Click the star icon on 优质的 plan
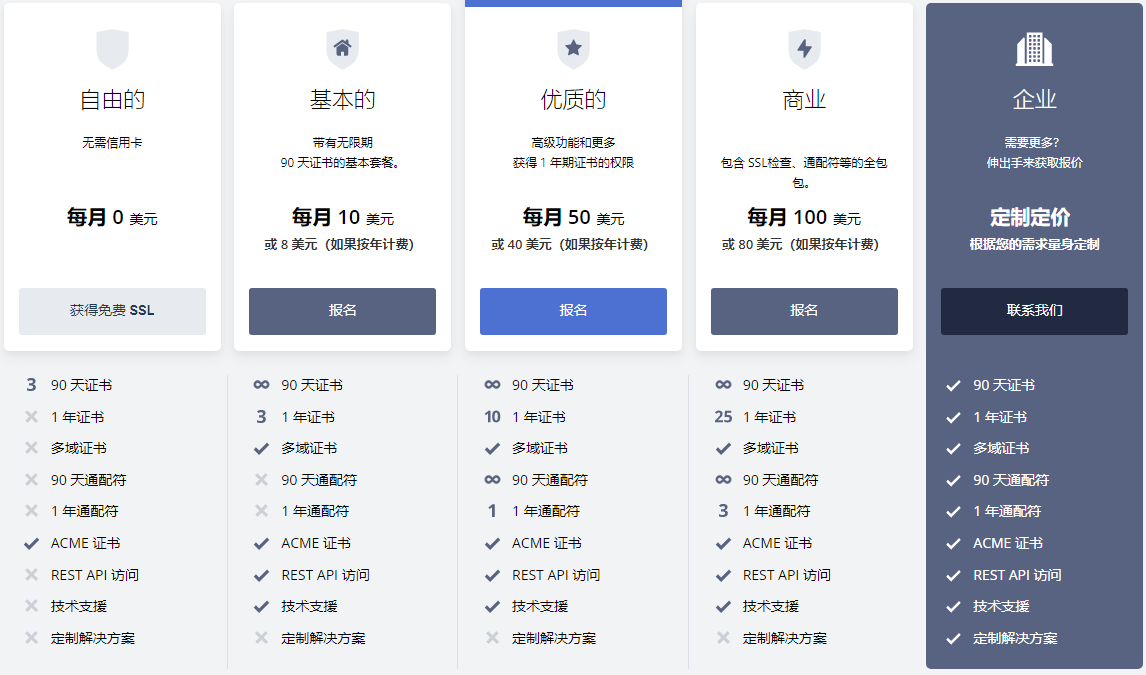 coord(573,46)
